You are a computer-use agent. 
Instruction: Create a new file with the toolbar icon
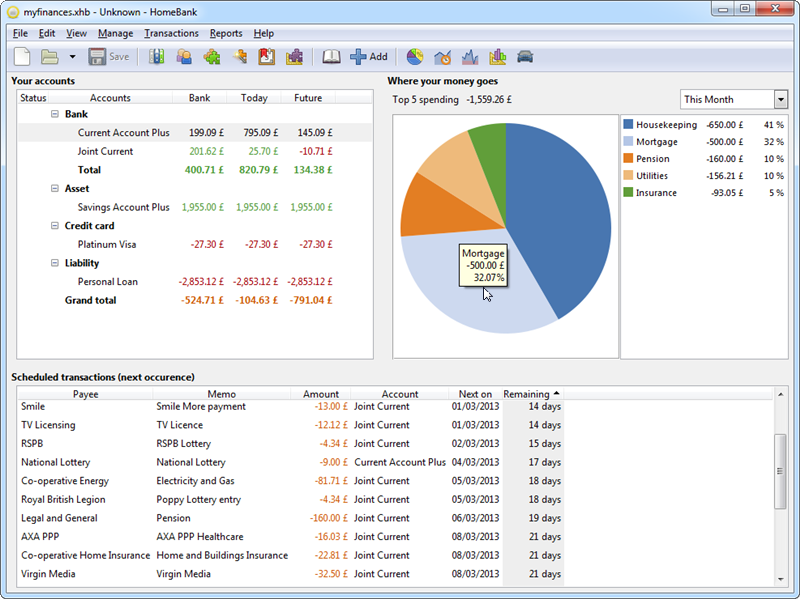(22, 57)
